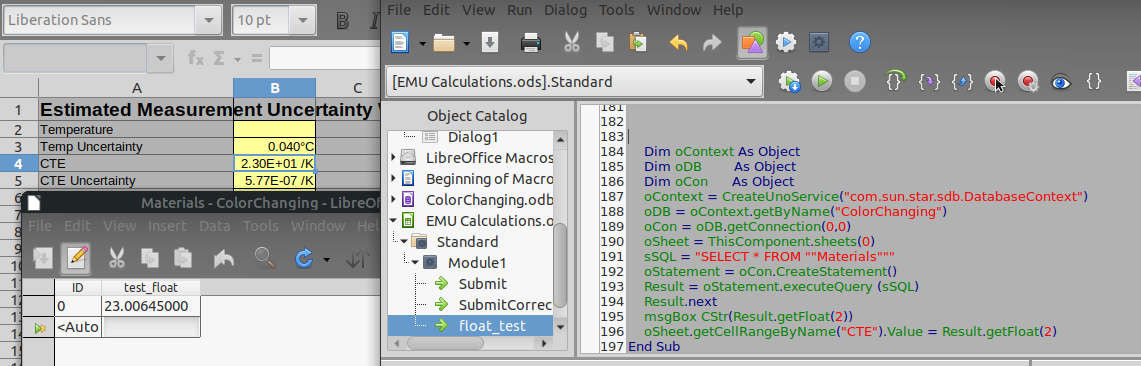Click Calc cell B4 showing 2.30E+01 /K
This screenshot has width=1141, height=366.
274,164
